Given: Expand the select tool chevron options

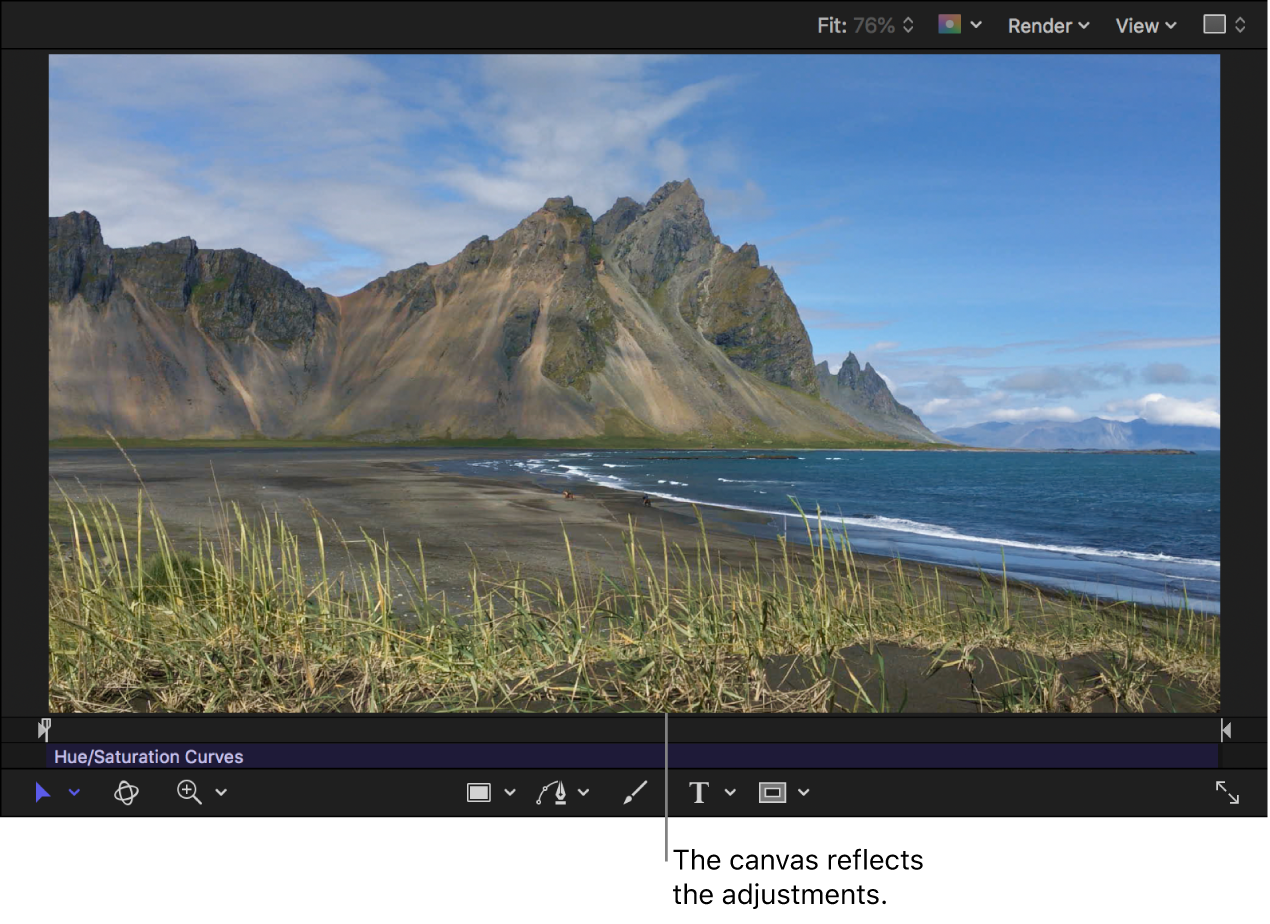Looking at the screenshot, I should pyautogui.click(x=74, y=793).
